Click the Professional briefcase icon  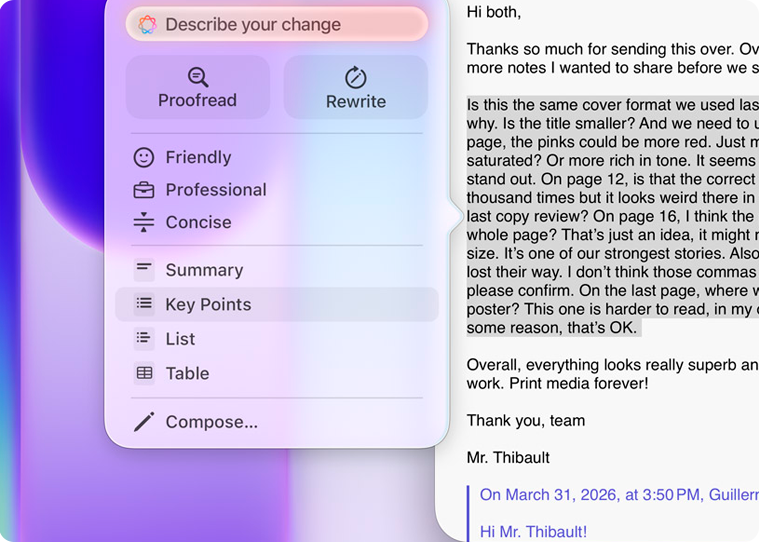click(144, 190)
